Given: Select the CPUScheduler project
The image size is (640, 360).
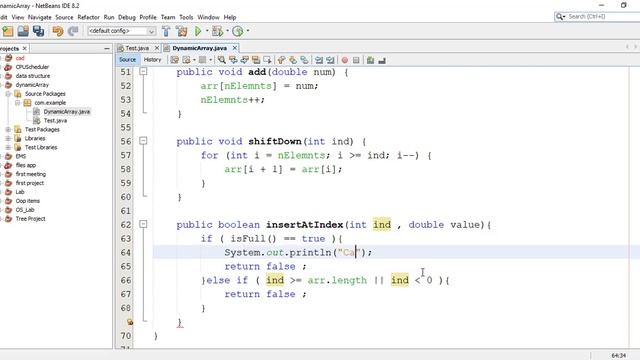Looking at the screenshot, I should click(x=32, y=67).
